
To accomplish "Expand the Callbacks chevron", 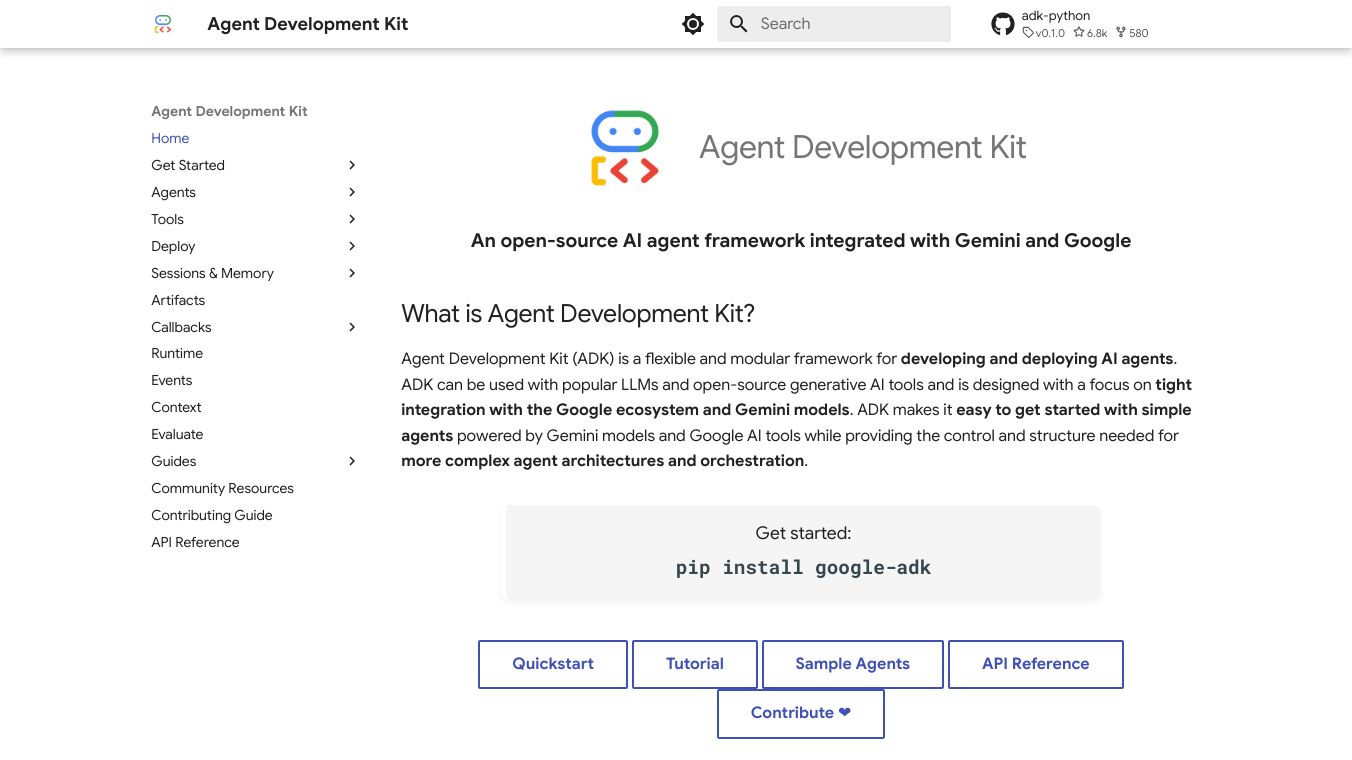I will (352, 327).
